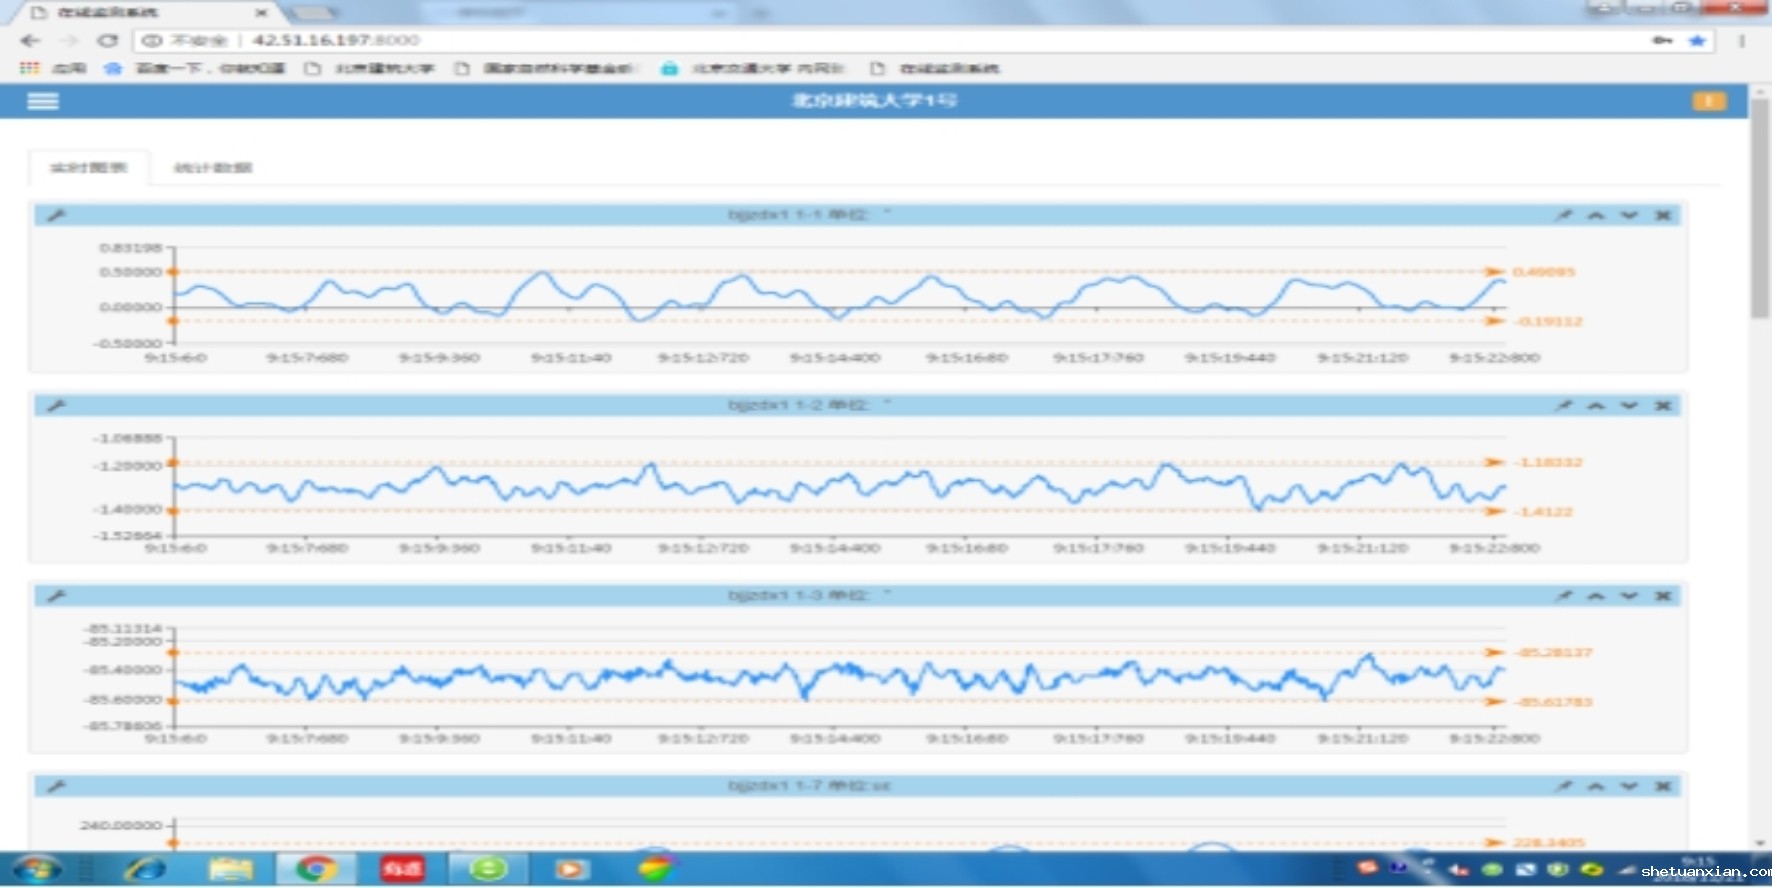Open the hamburger side menu
Image resolution: width=1772 pixels, height=888 pixels.
tap(42, 101)
